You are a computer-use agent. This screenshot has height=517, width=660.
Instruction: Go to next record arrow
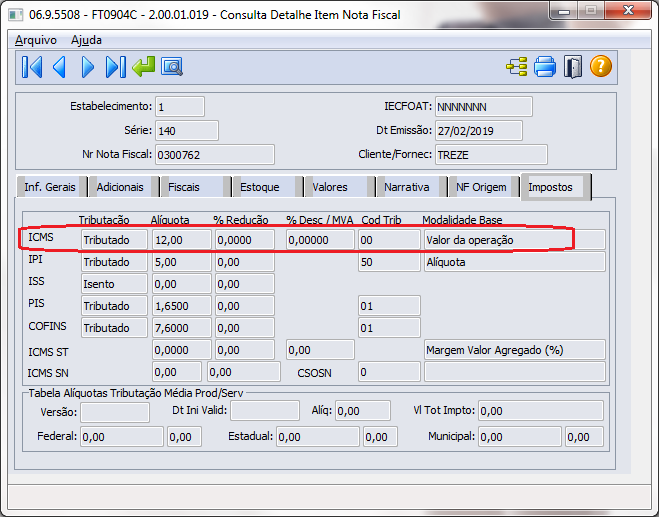pyautogui.click(x=88, y=67)
